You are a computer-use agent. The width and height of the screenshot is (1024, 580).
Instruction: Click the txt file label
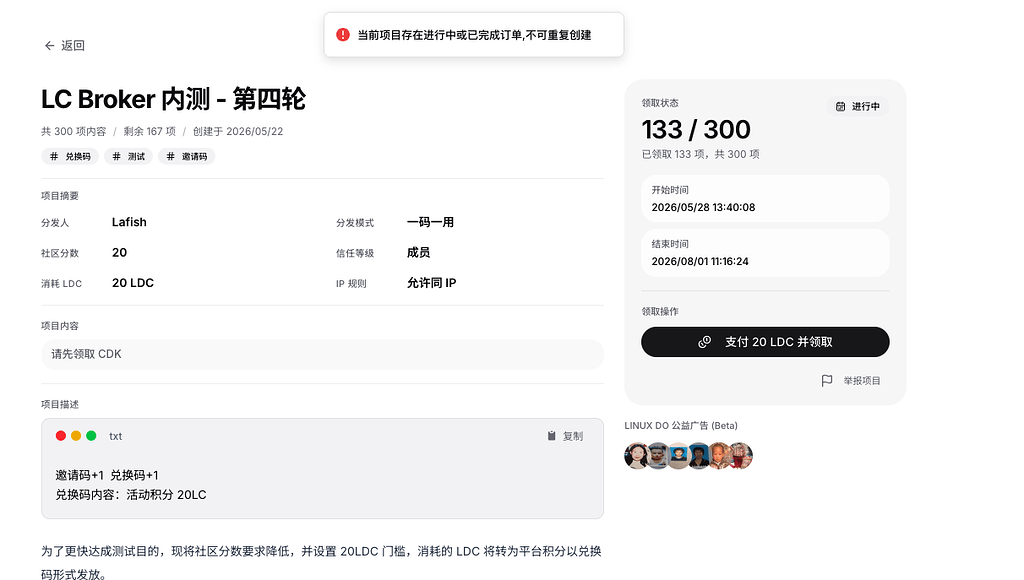(x=116, y=436)
